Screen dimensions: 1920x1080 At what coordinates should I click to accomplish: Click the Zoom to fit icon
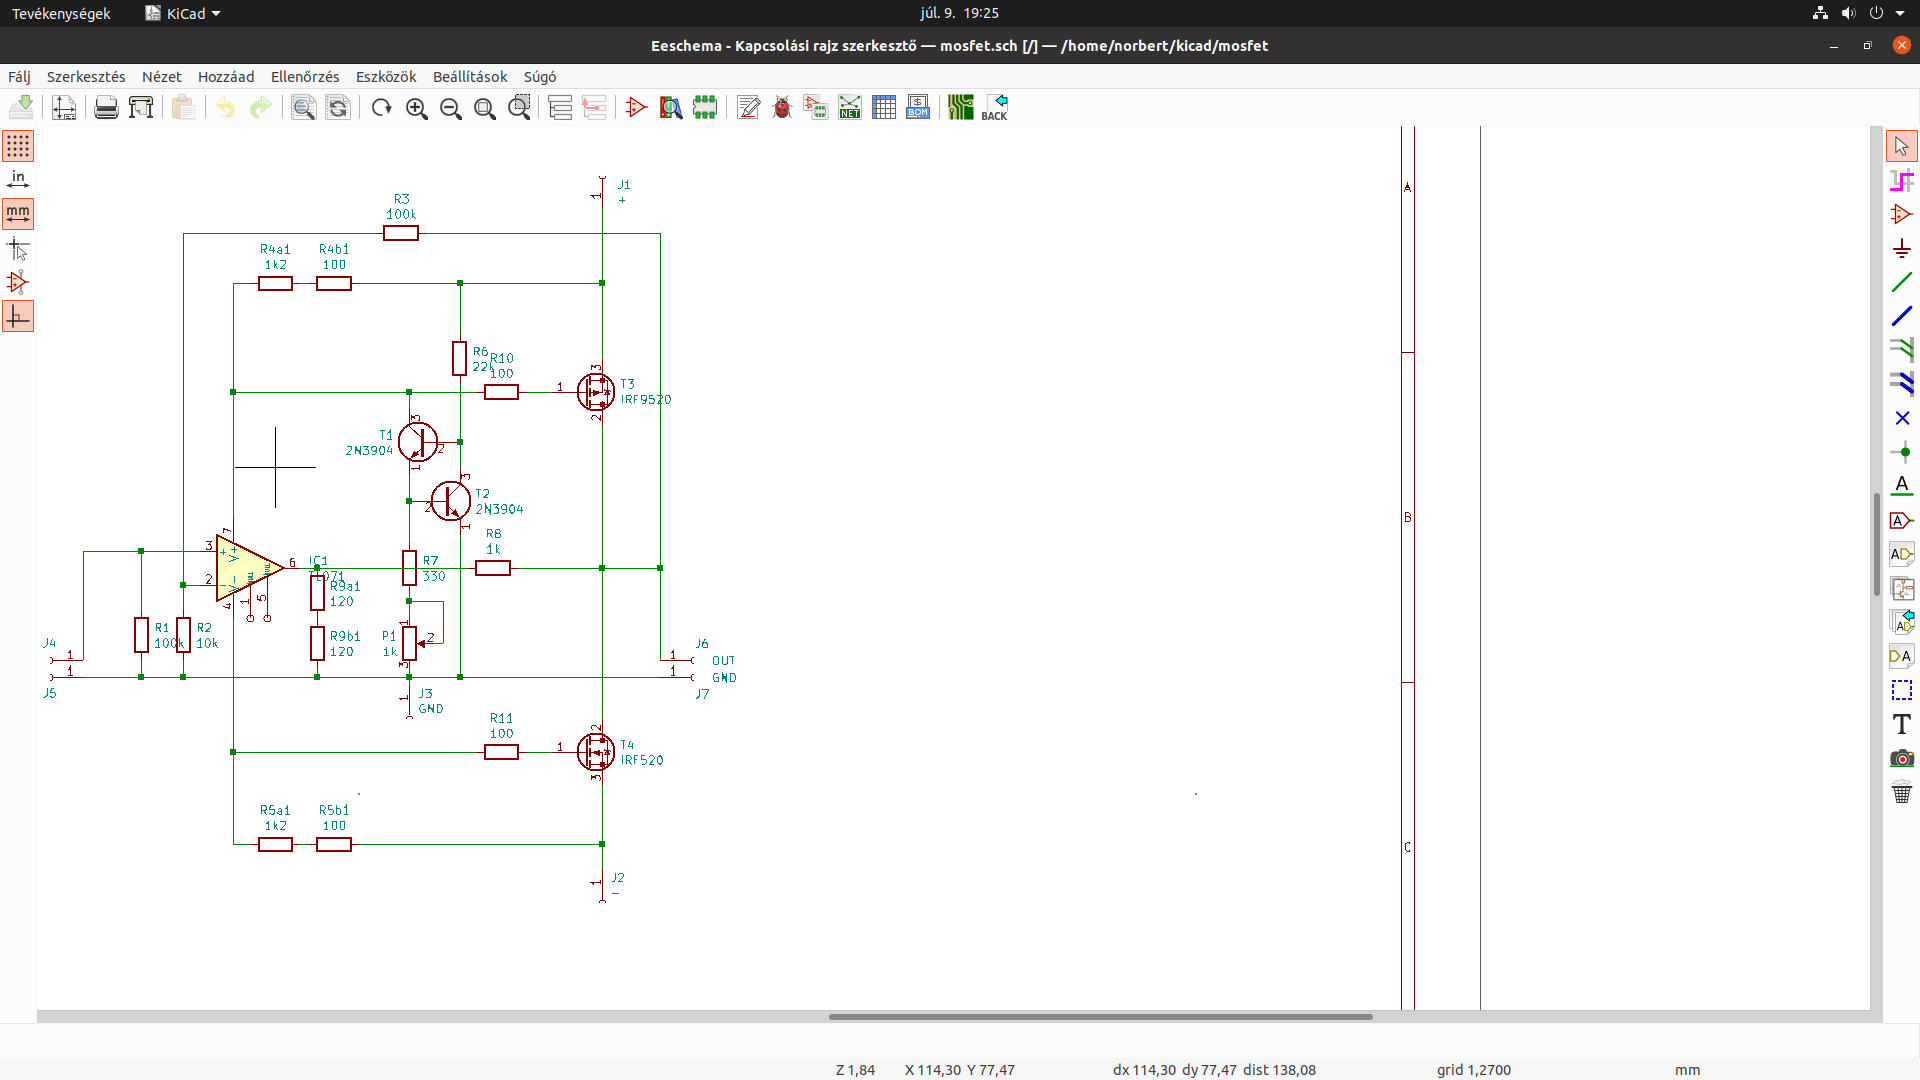tap(485, 108)
